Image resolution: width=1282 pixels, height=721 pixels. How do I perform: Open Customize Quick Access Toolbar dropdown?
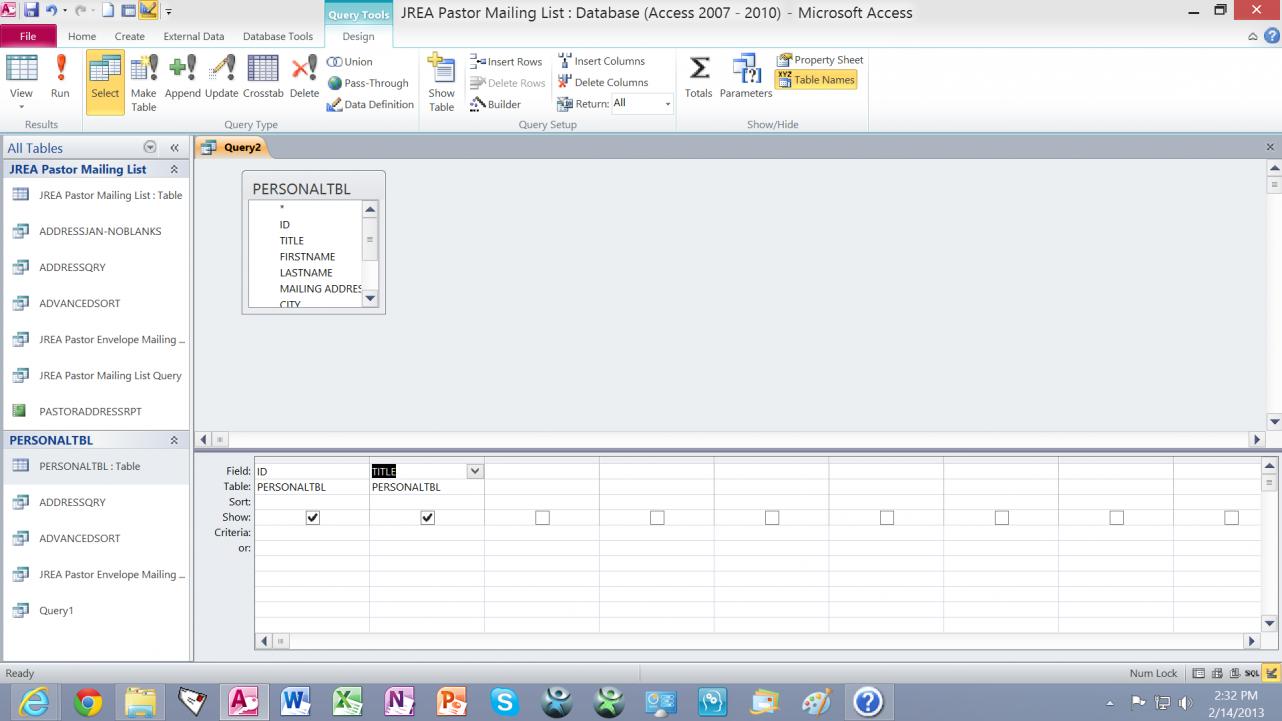point(169,12)
